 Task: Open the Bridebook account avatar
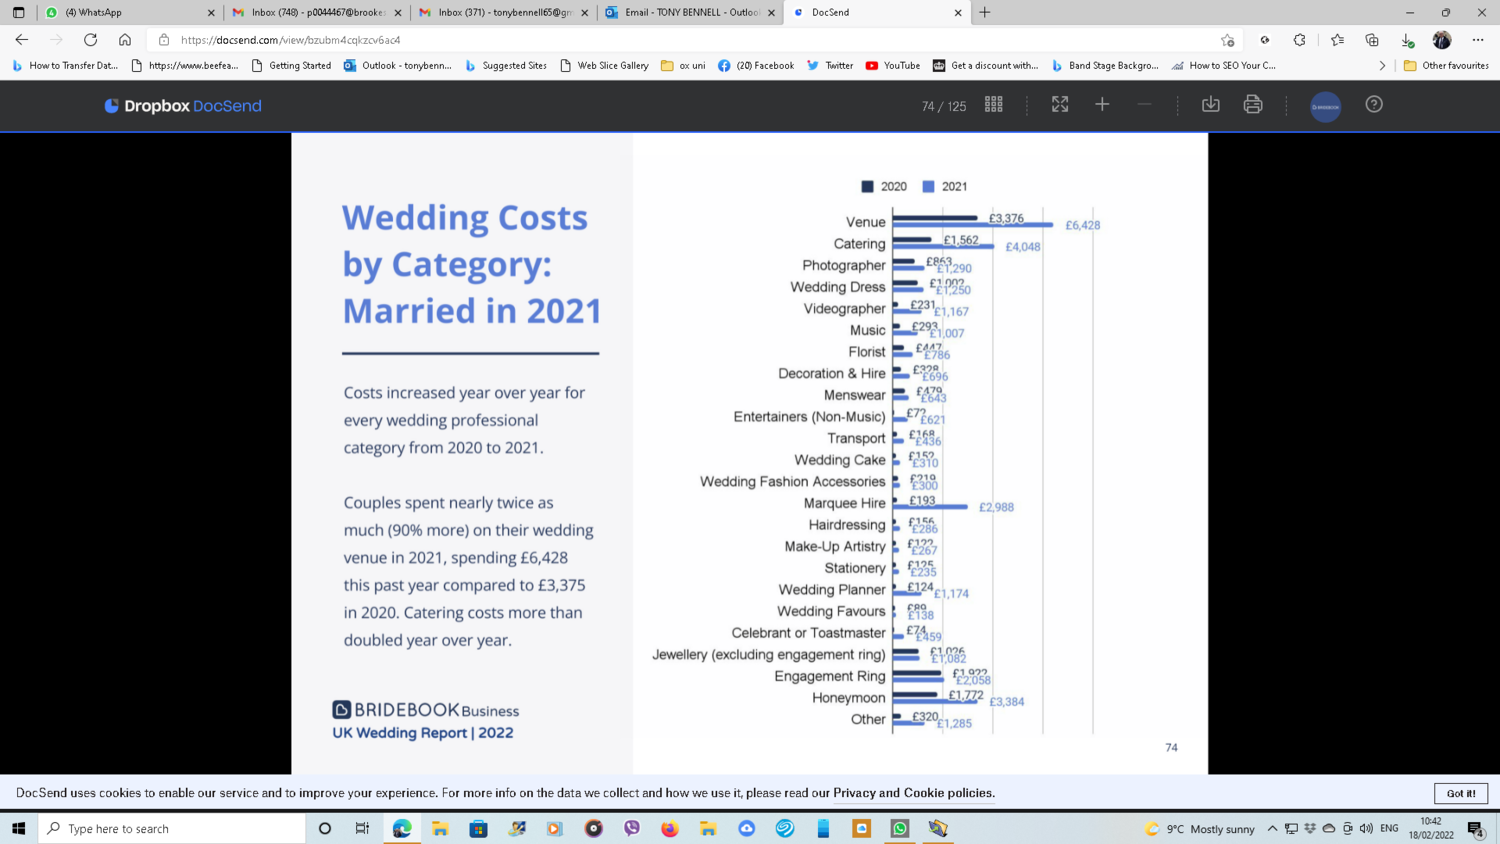point(1325,106)
